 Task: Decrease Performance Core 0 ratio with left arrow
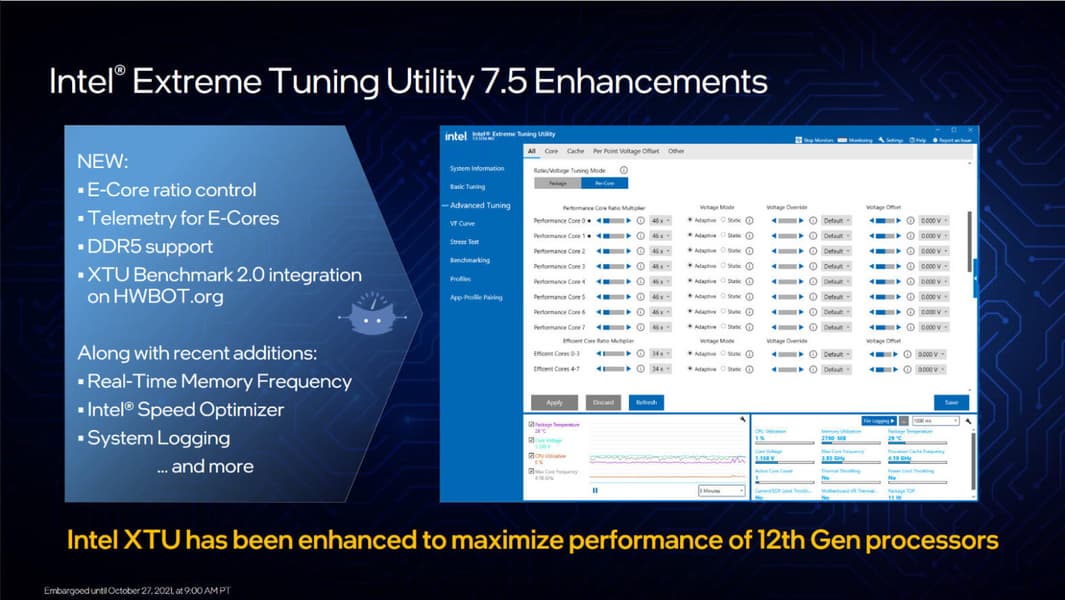click(598, 220)
